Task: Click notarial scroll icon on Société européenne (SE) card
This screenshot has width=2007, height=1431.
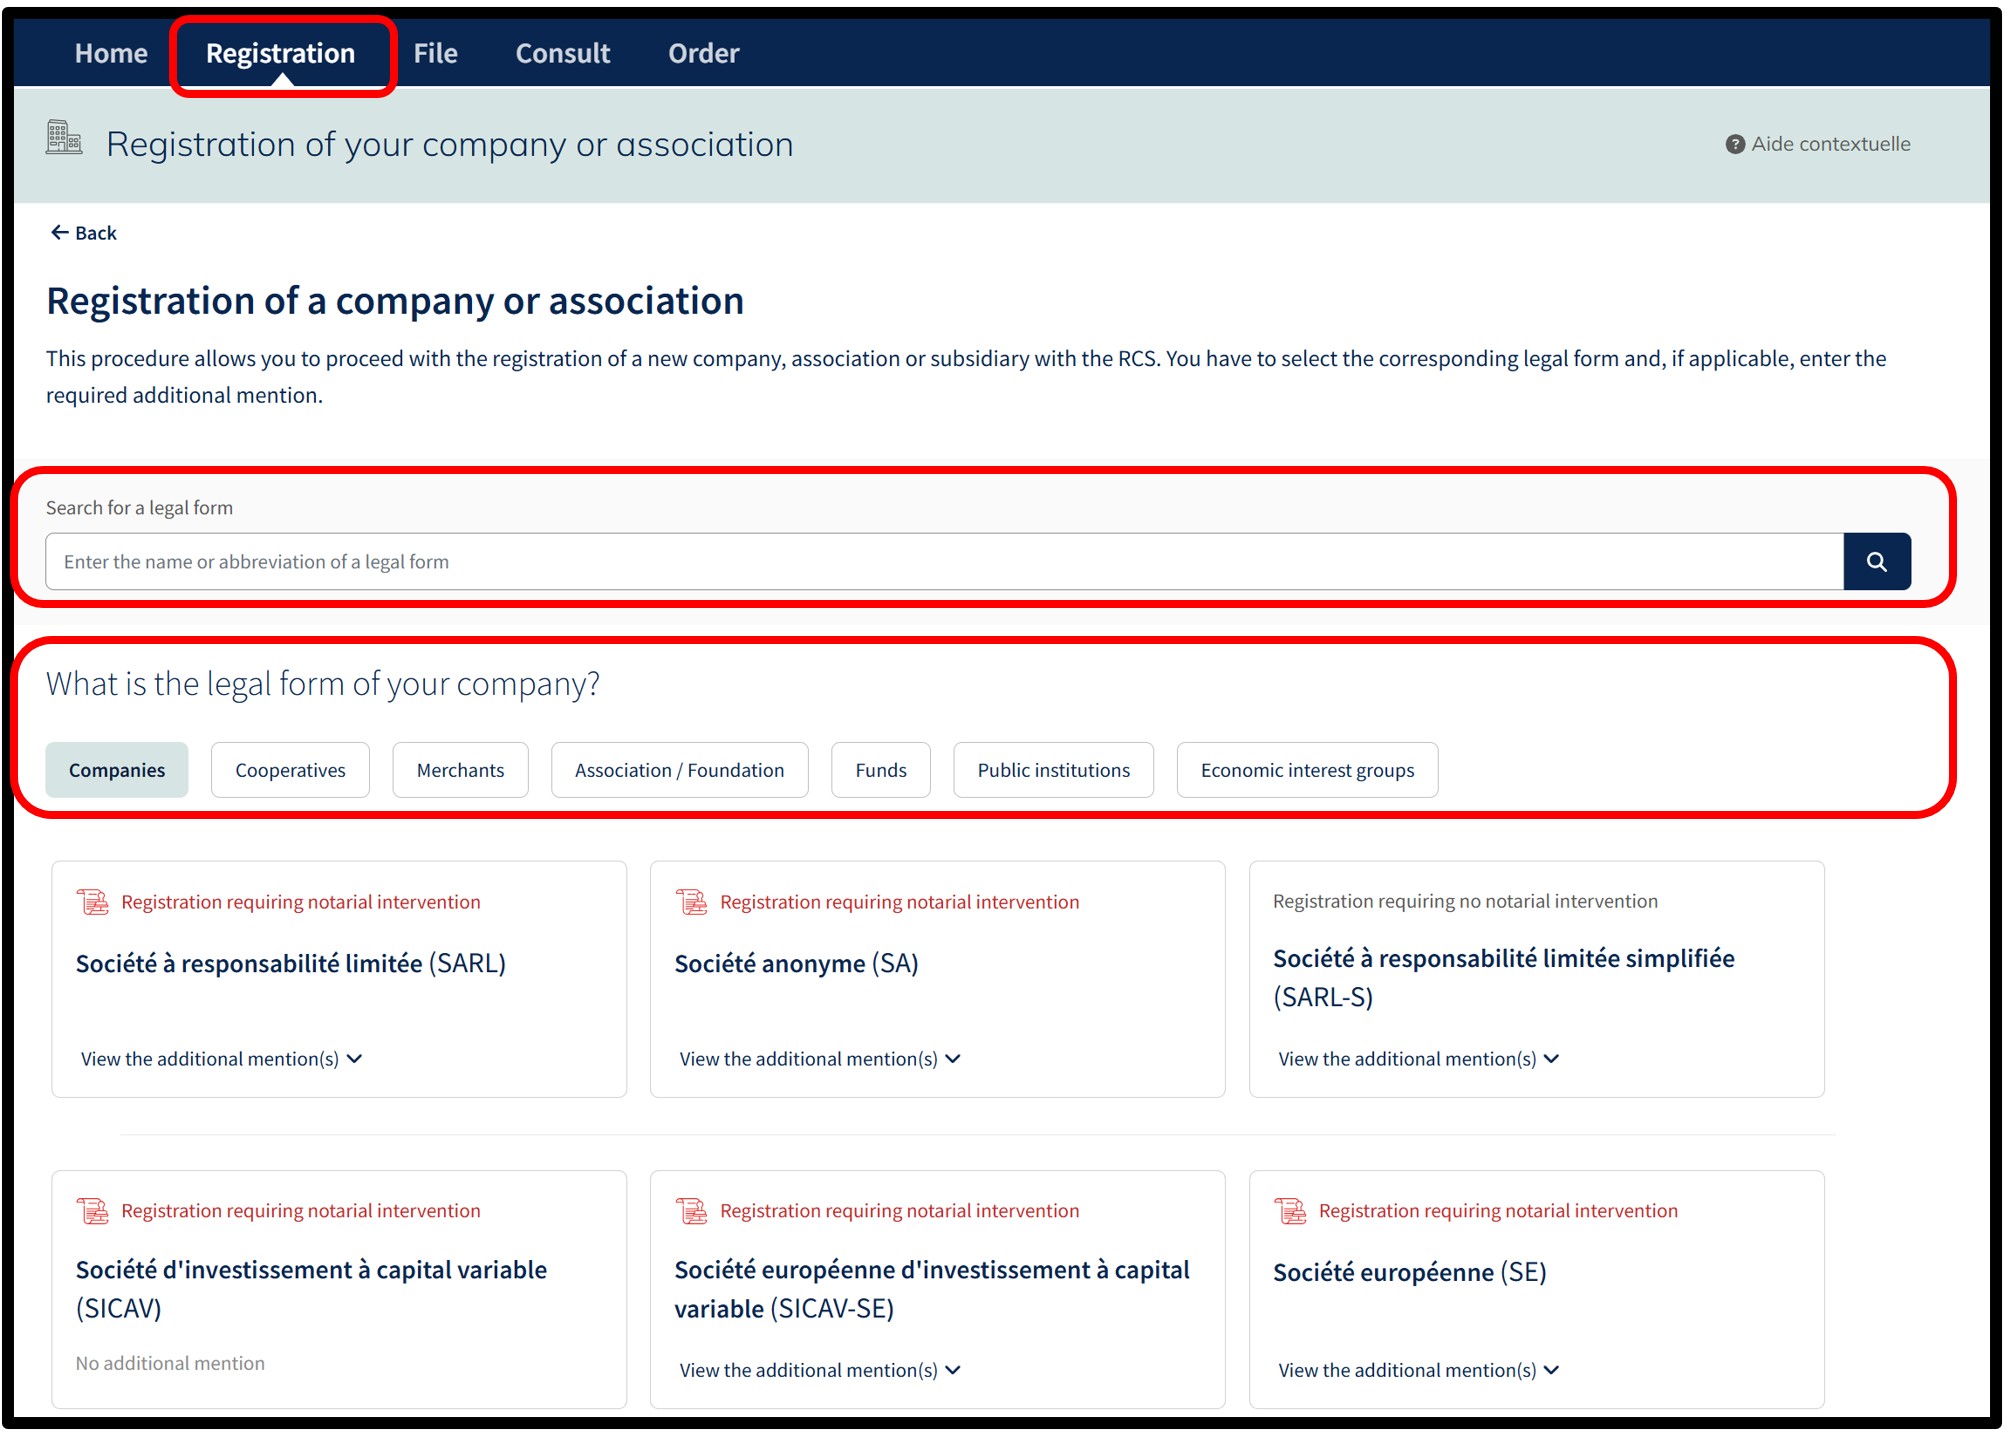Action: (x=1290, y=1211)
